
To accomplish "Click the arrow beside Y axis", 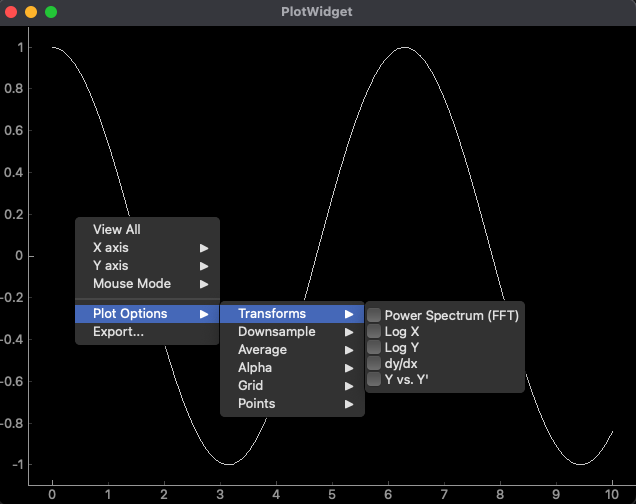I will [x=204, y=266].
